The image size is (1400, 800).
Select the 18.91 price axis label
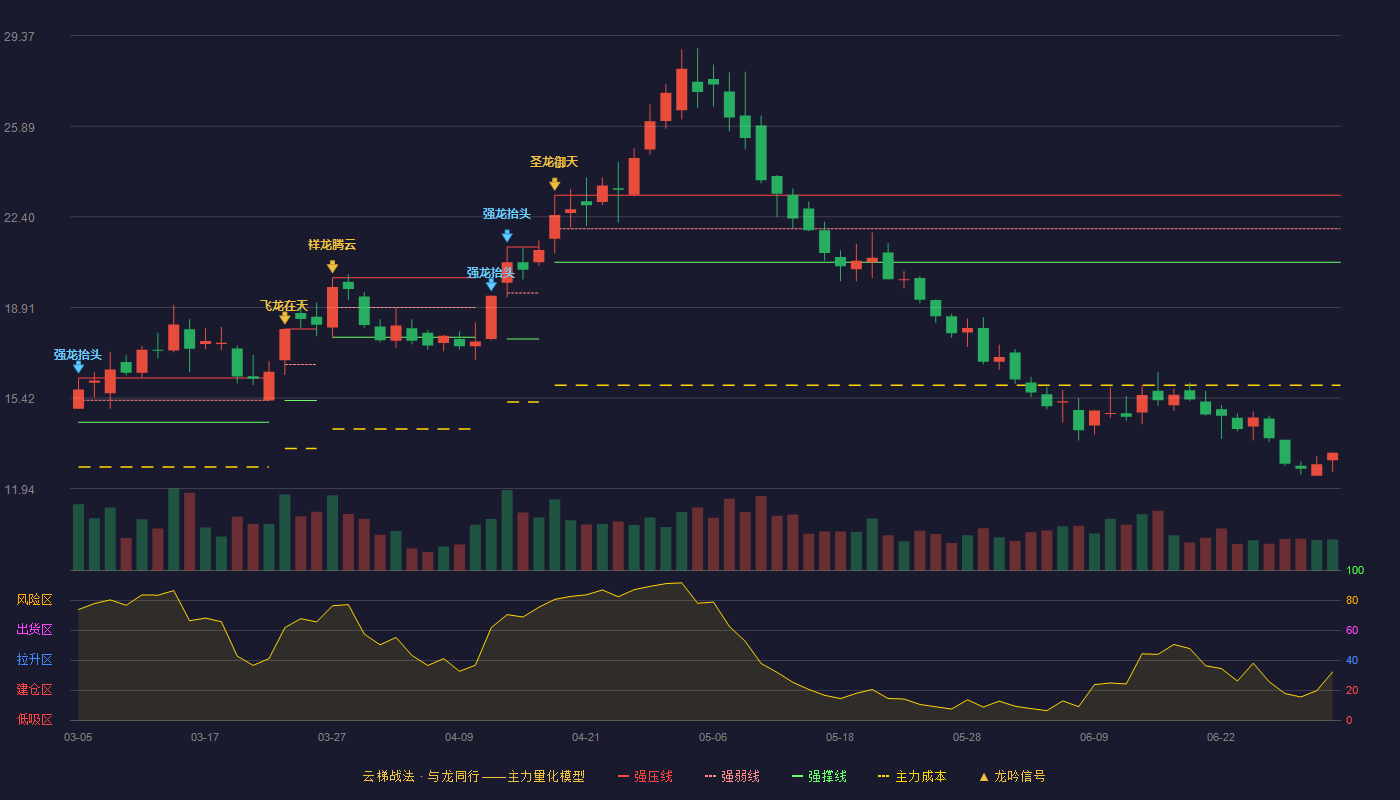click(19, 309)
